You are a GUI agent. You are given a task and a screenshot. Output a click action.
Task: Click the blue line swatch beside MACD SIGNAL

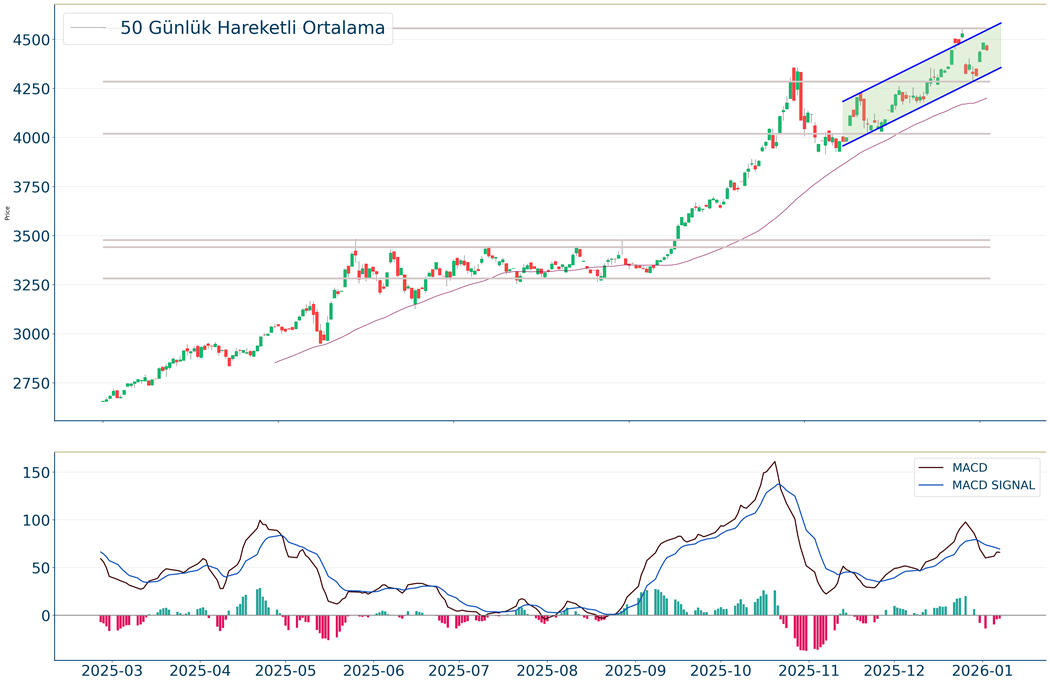click(931, 486)
